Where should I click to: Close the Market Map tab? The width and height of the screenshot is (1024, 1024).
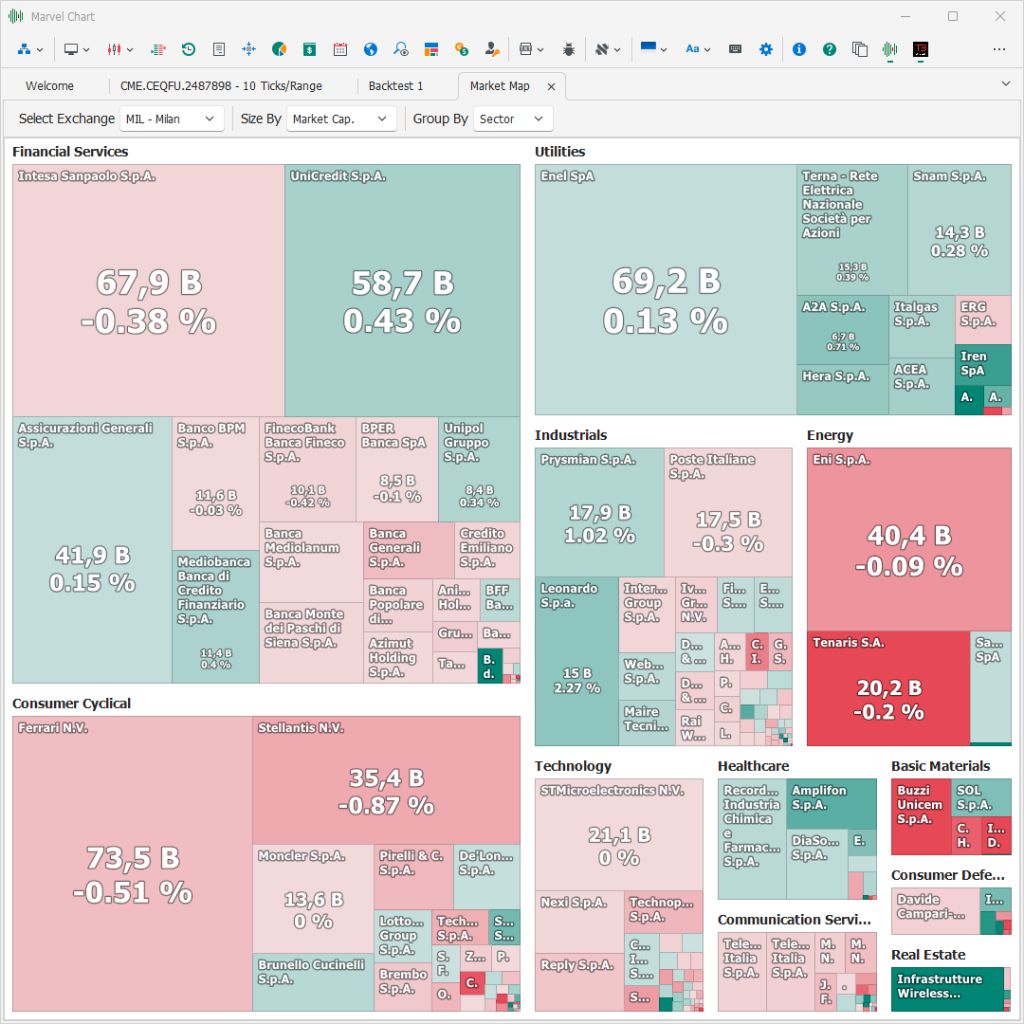tap(551, 86)
